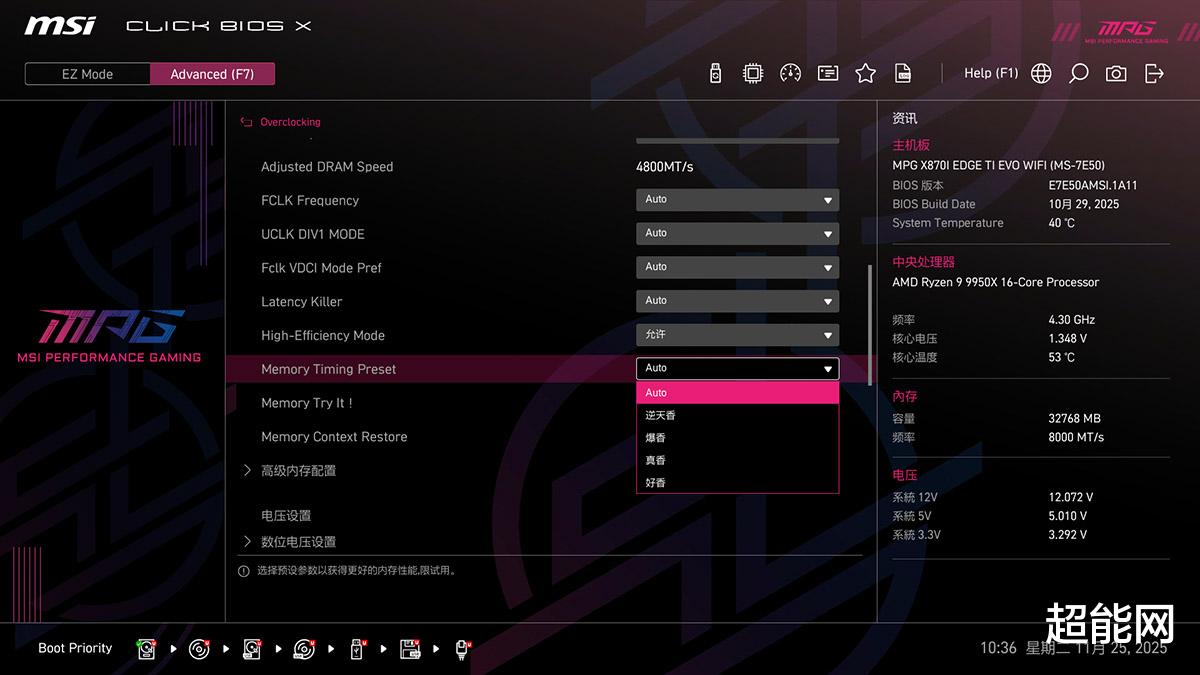Click the 8000 MT/s memory frequency
This screenshot has height=675, width=1200.
pyautogui.click(x=1076, y=438)
